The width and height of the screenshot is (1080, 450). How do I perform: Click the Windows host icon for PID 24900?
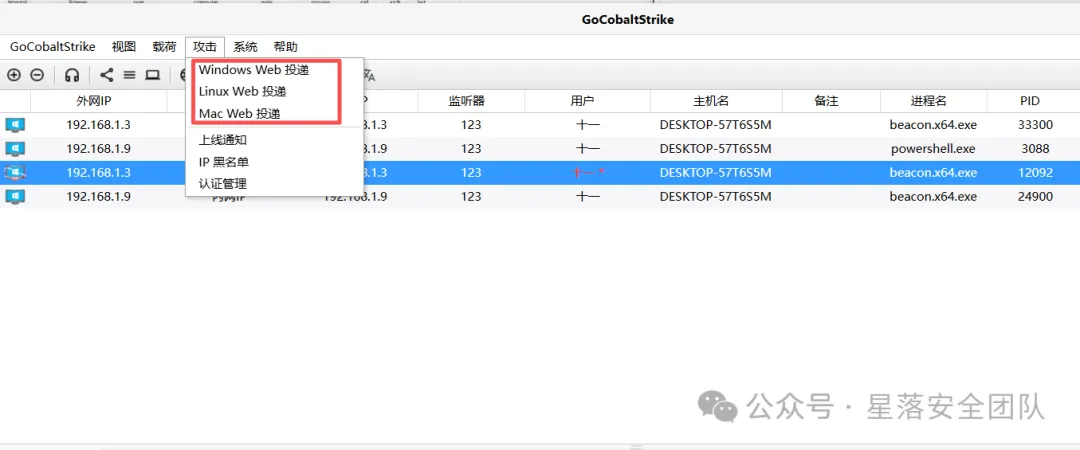(15, 197)
